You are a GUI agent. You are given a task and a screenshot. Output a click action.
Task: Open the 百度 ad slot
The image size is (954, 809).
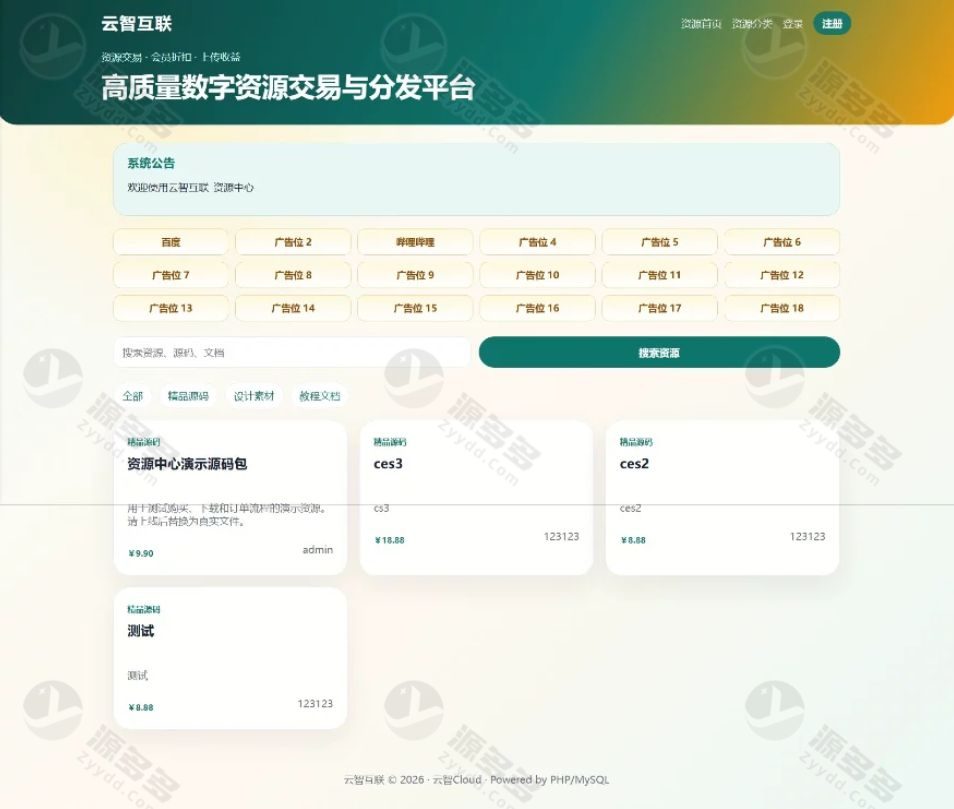[171, 242]
